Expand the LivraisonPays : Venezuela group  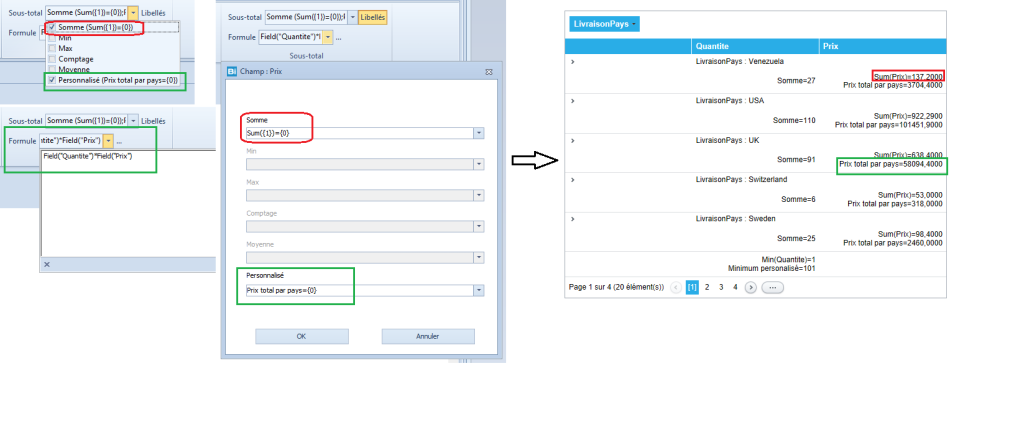pyautogui.click(x=573, y=61)
